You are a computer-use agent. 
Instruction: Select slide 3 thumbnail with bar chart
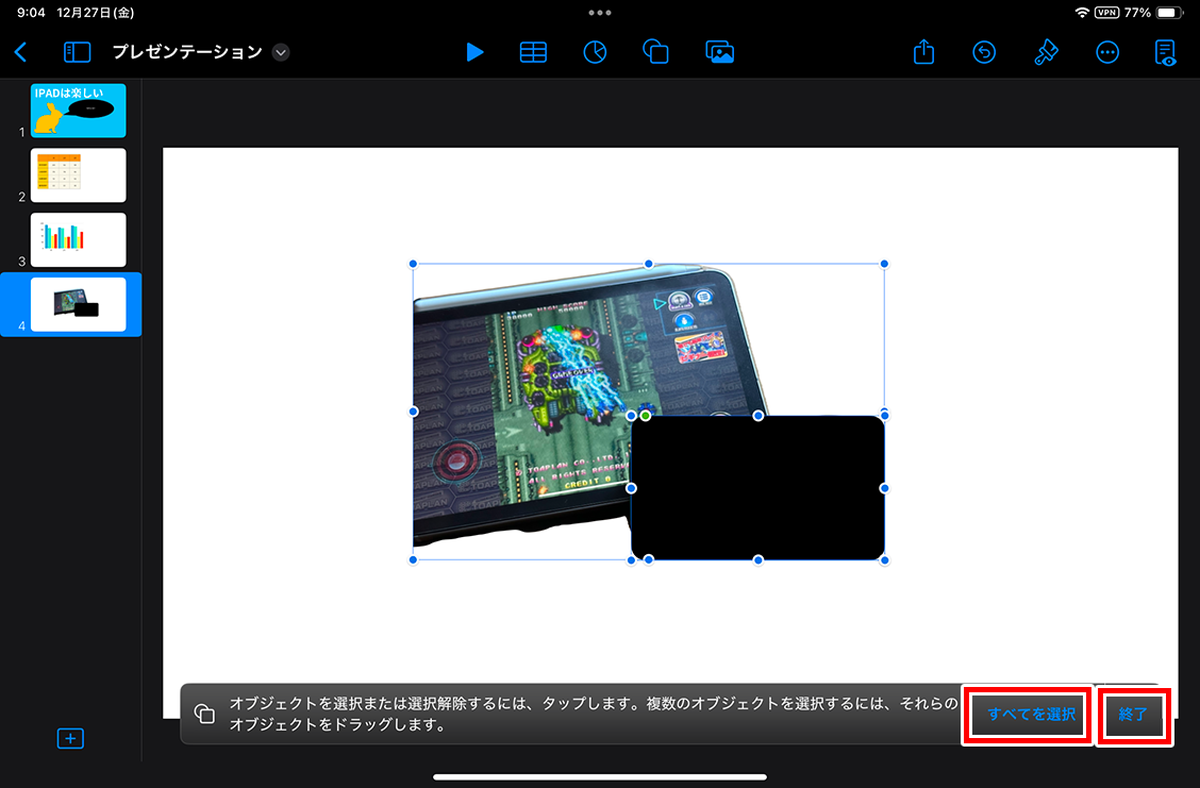(x=78, y=239)
